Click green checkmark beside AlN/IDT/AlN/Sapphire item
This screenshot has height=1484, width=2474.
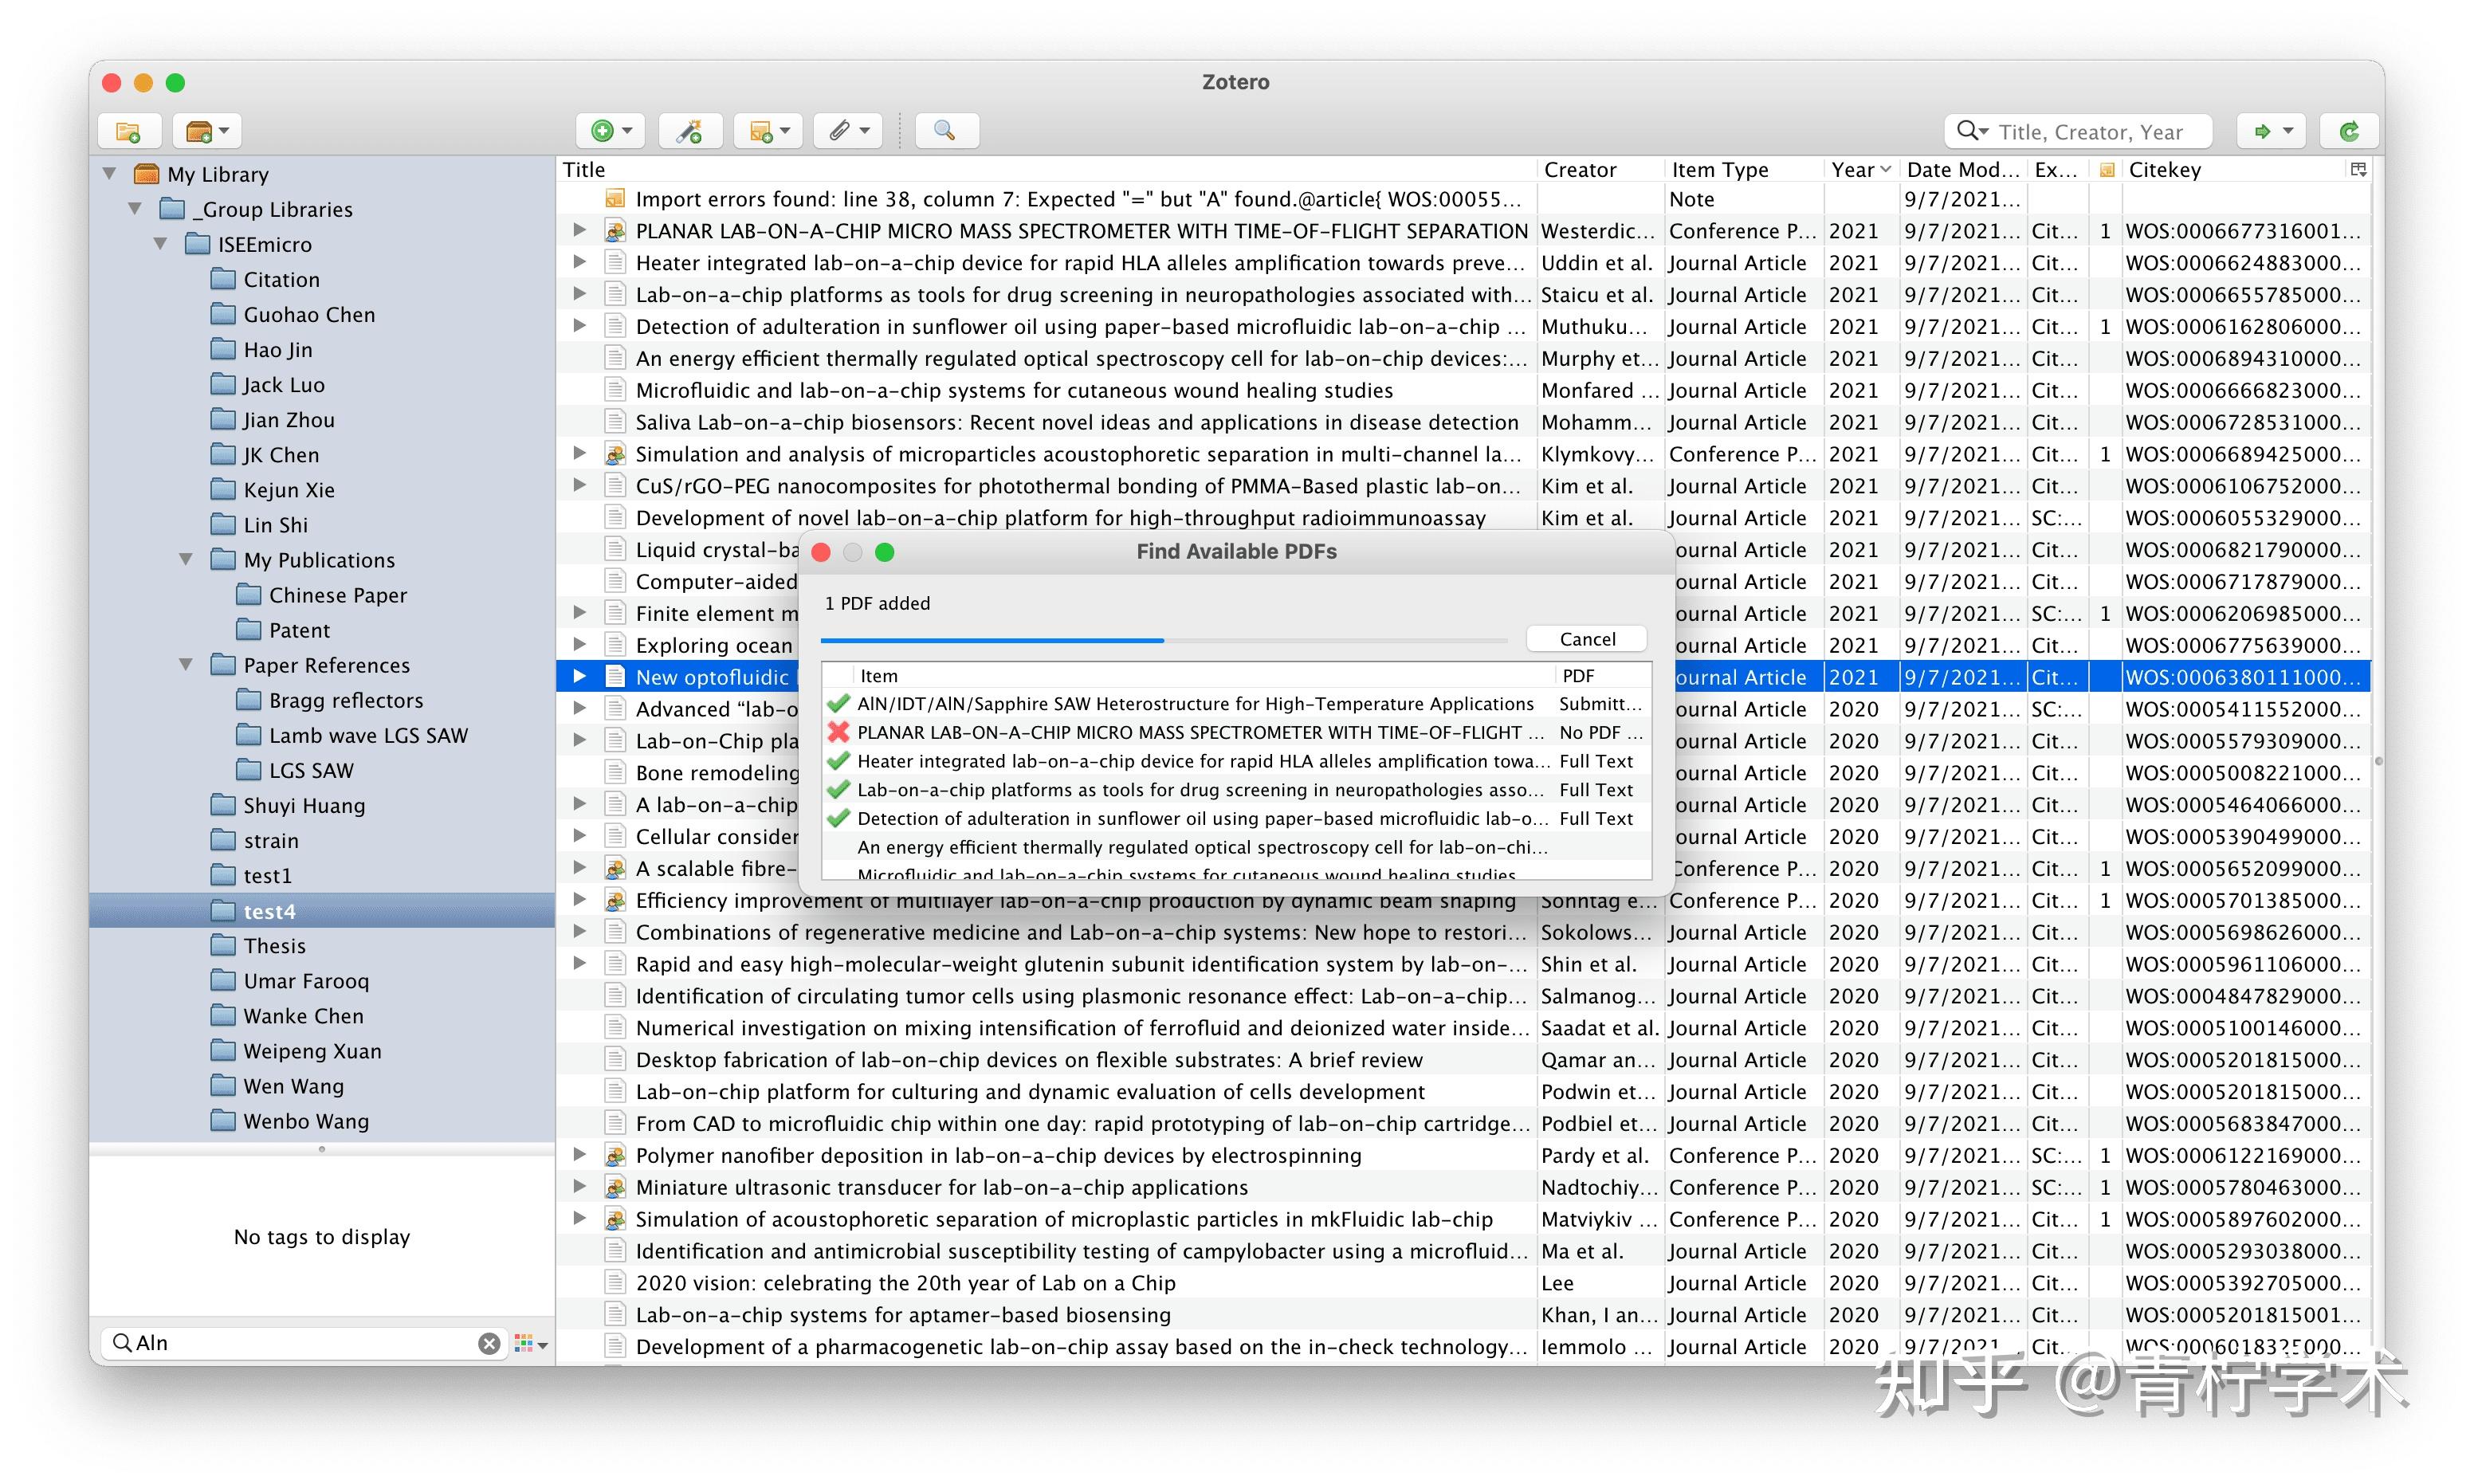[838, 703]
